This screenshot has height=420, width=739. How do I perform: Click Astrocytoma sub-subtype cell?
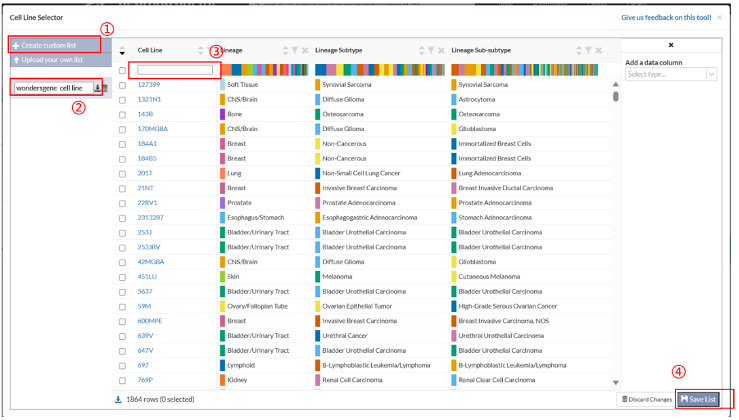(476, 99)
